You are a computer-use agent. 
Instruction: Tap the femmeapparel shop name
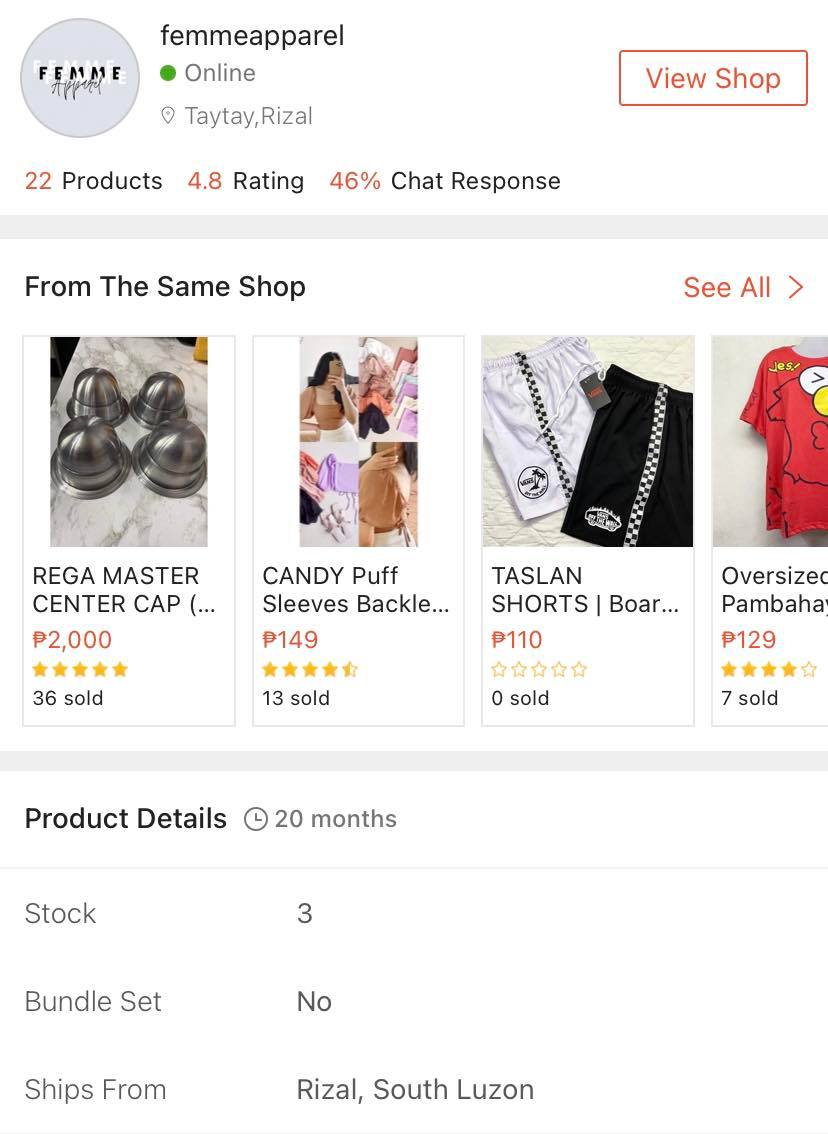point(252,35)
